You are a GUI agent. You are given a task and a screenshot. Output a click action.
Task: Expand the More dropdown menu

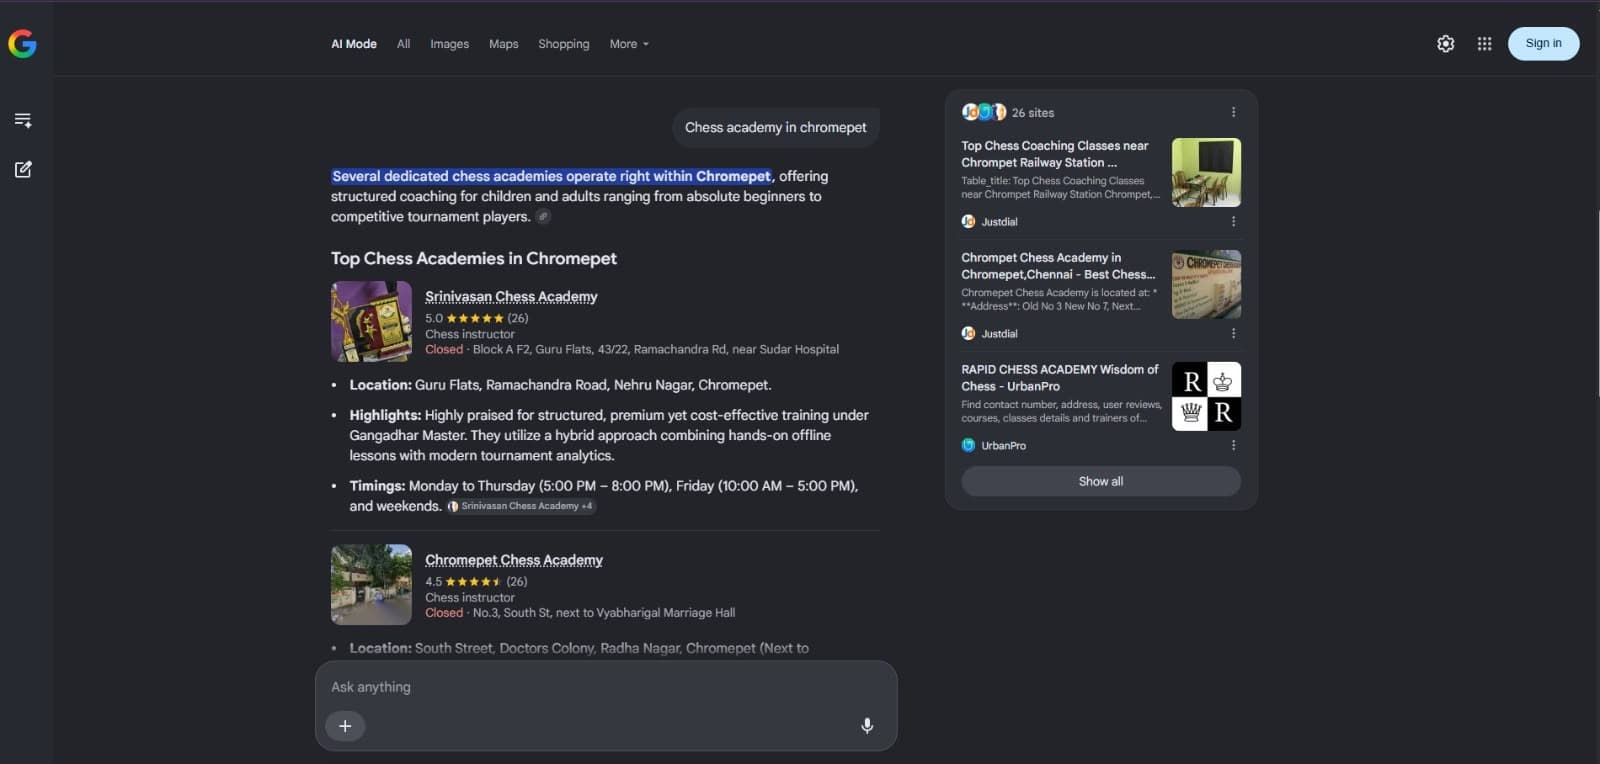(629, 44)
